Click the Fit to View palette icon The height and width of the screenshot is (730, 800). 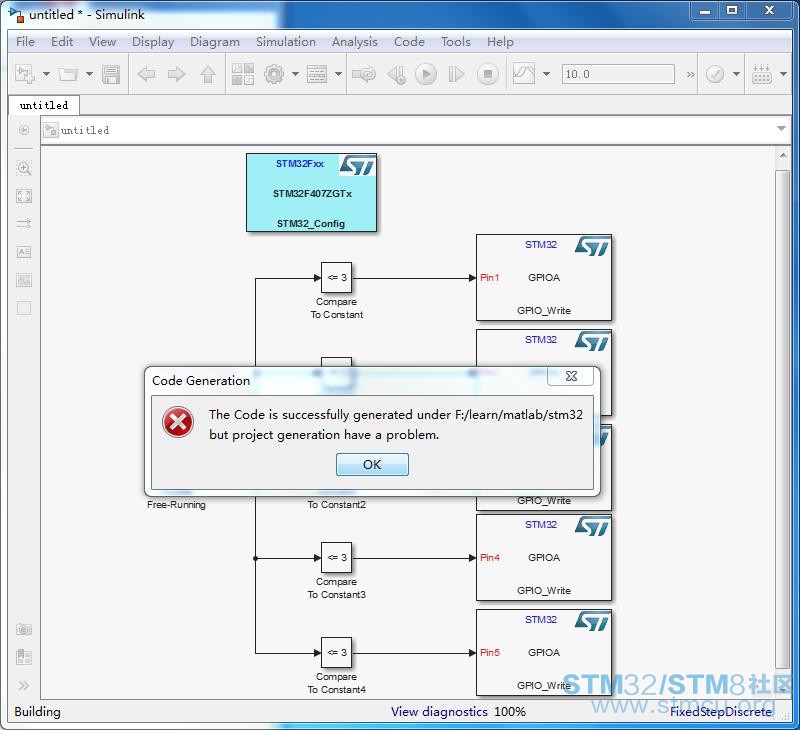(x=24, y=196)
